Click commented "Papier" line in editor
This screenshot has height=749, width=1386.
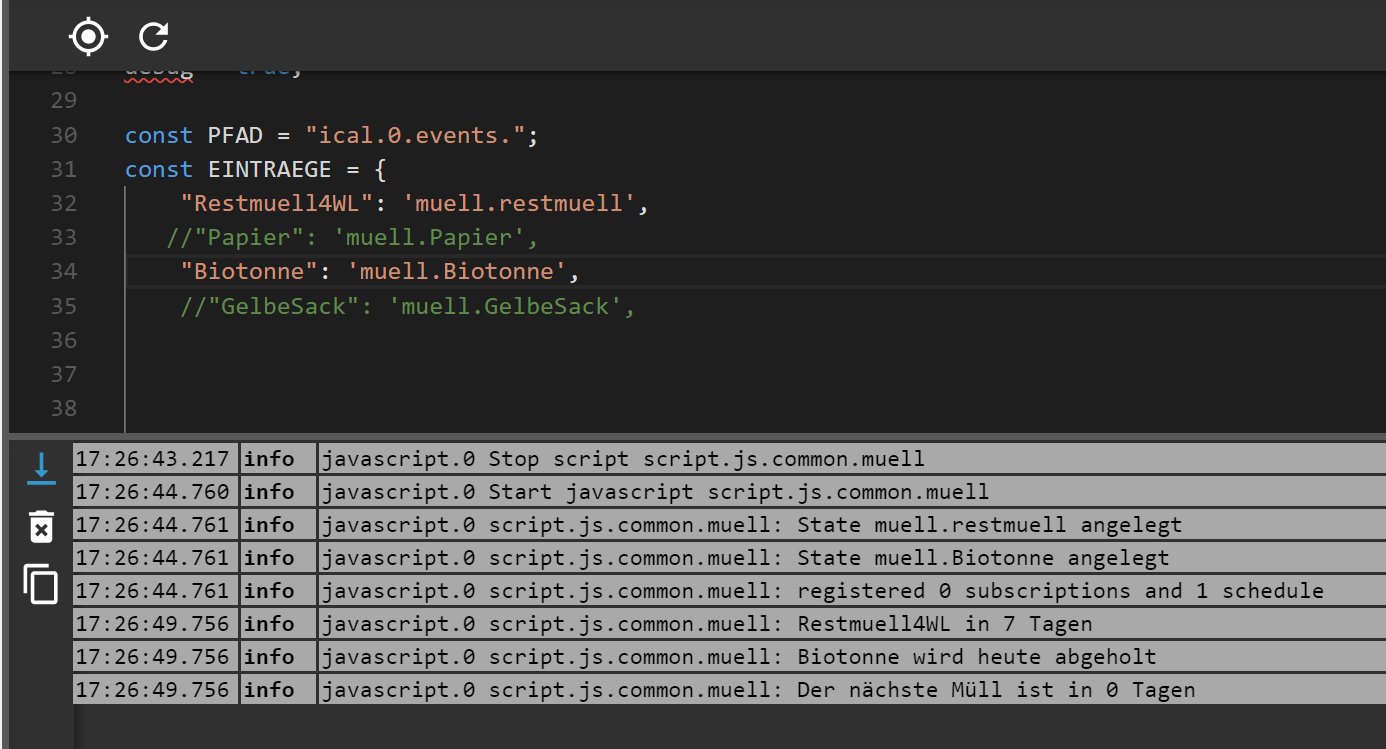353,238
